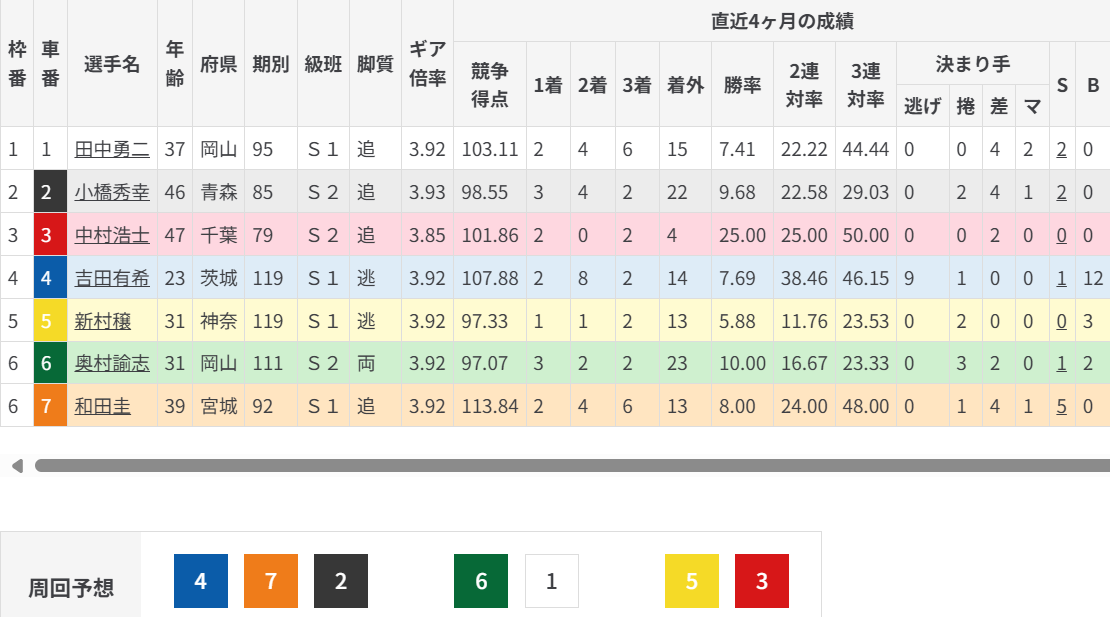This screenshot has height=617, width=1110.
Task: Open rider 奥村諭志 profile link
Action: pyautogui.click(x=112, y=365)
